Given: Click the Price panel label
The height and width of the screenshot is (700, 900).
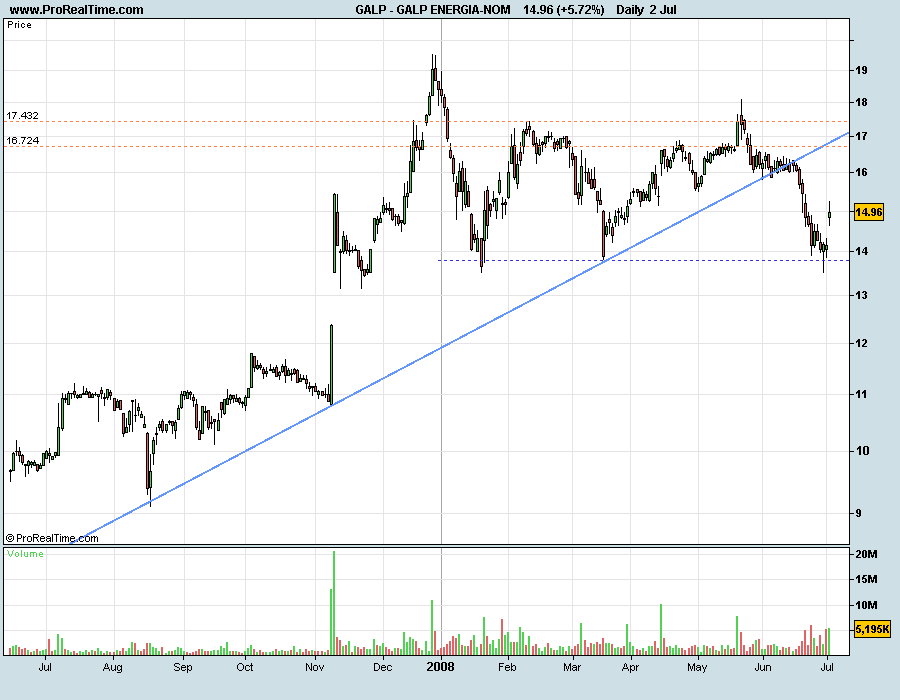Looking at the screenshot, I should [x=19, y=25].
